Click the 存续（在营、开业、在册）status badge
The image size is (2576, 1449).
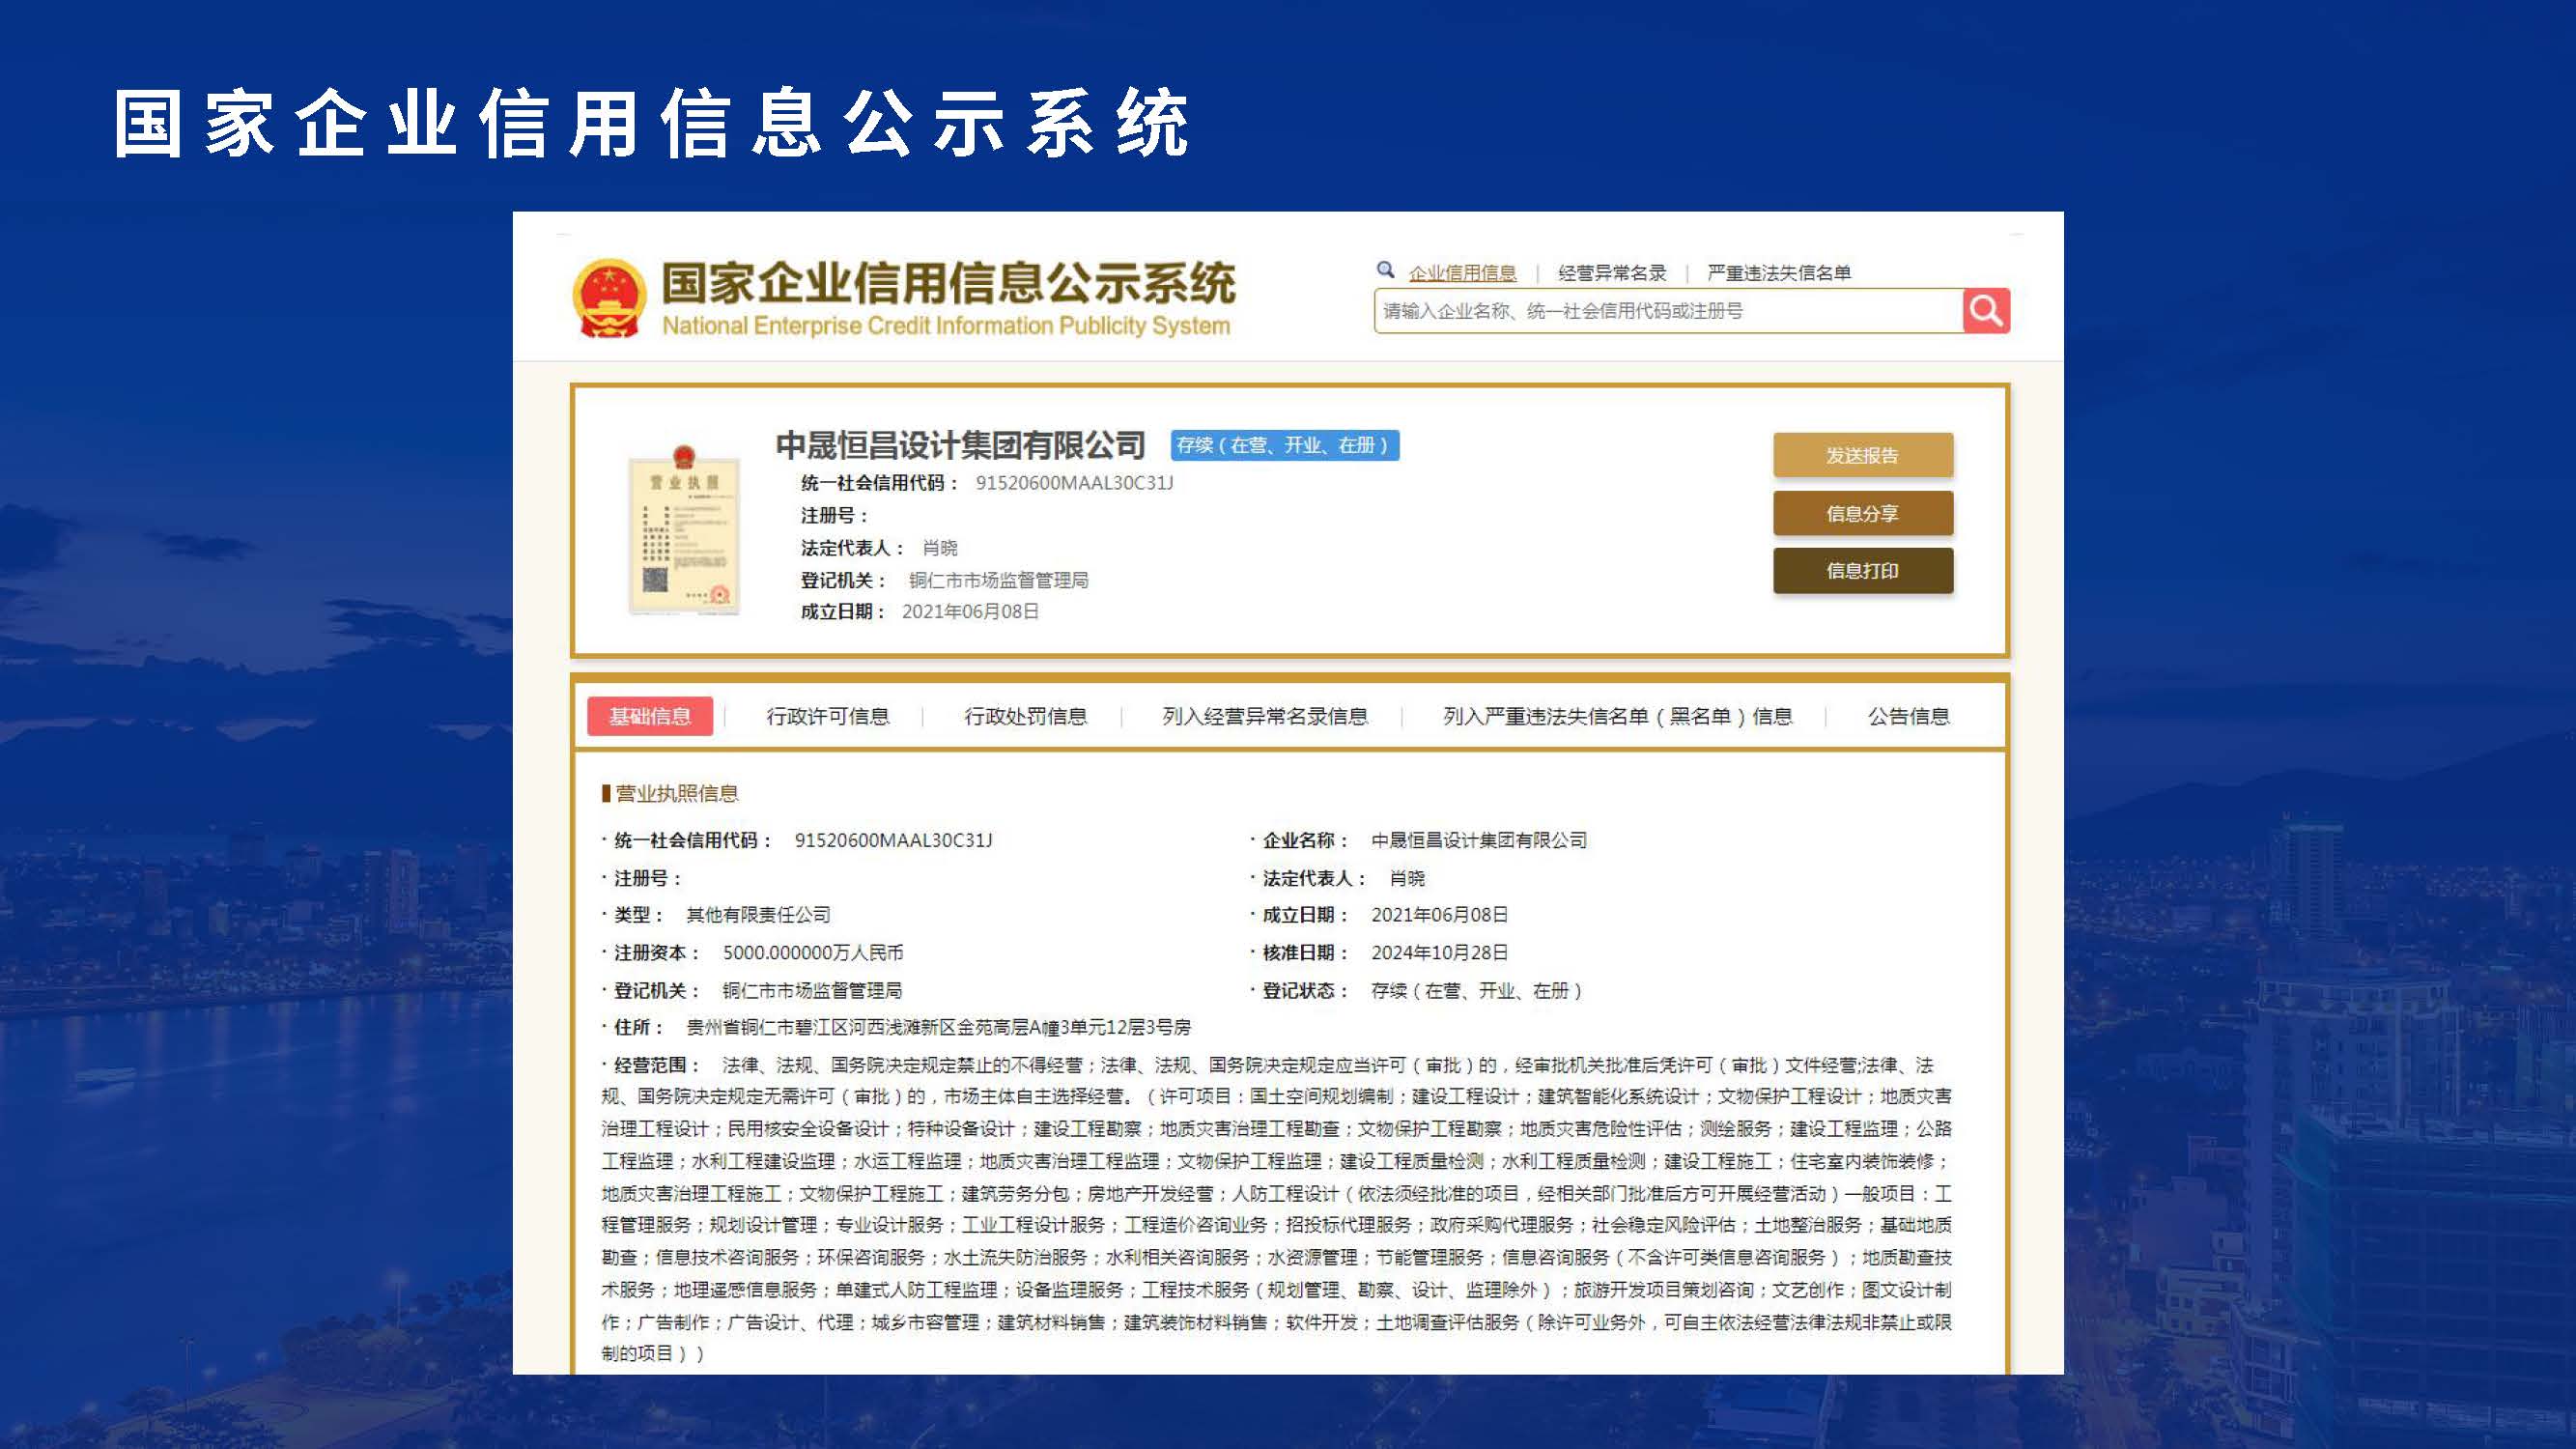(1288, 448)
